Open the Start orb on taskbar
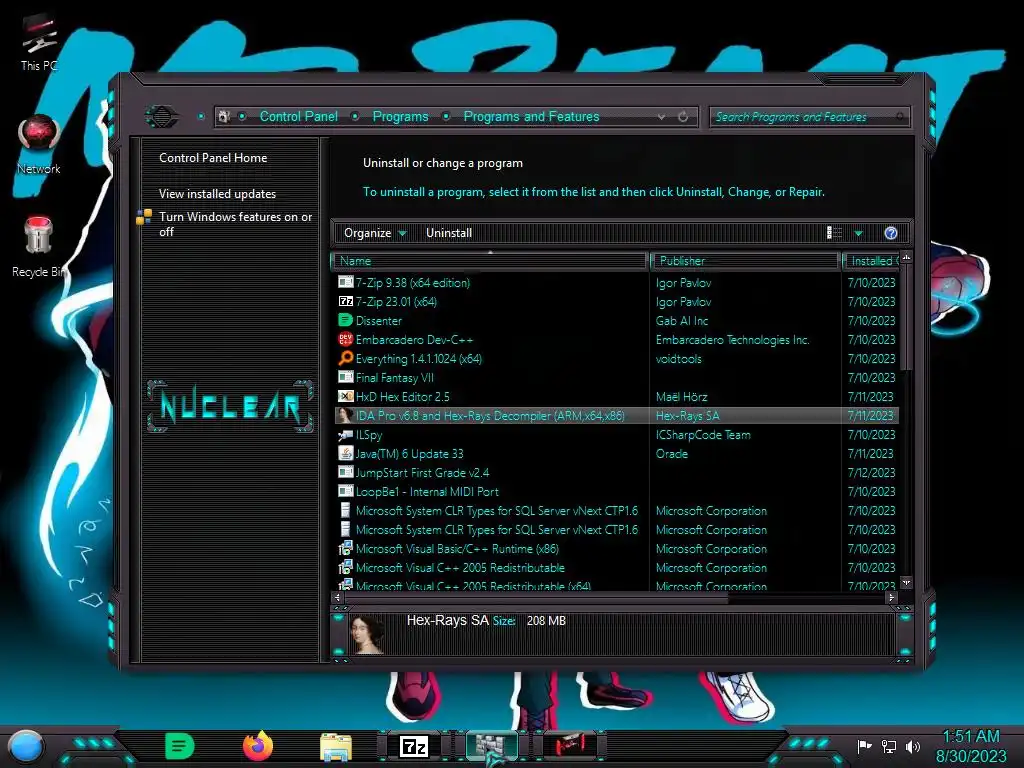This screenshot has width=1024, height=768. [26, 746]
